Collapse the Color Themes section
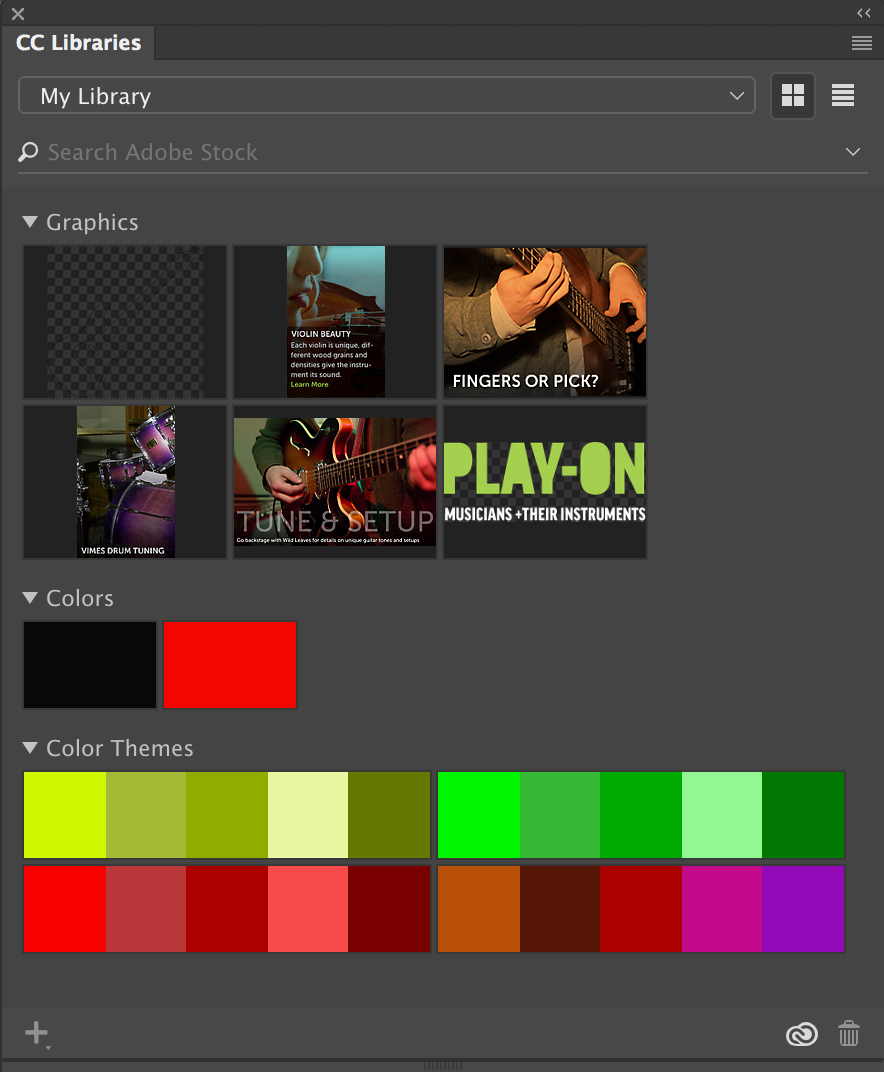 tap(29, 748)
